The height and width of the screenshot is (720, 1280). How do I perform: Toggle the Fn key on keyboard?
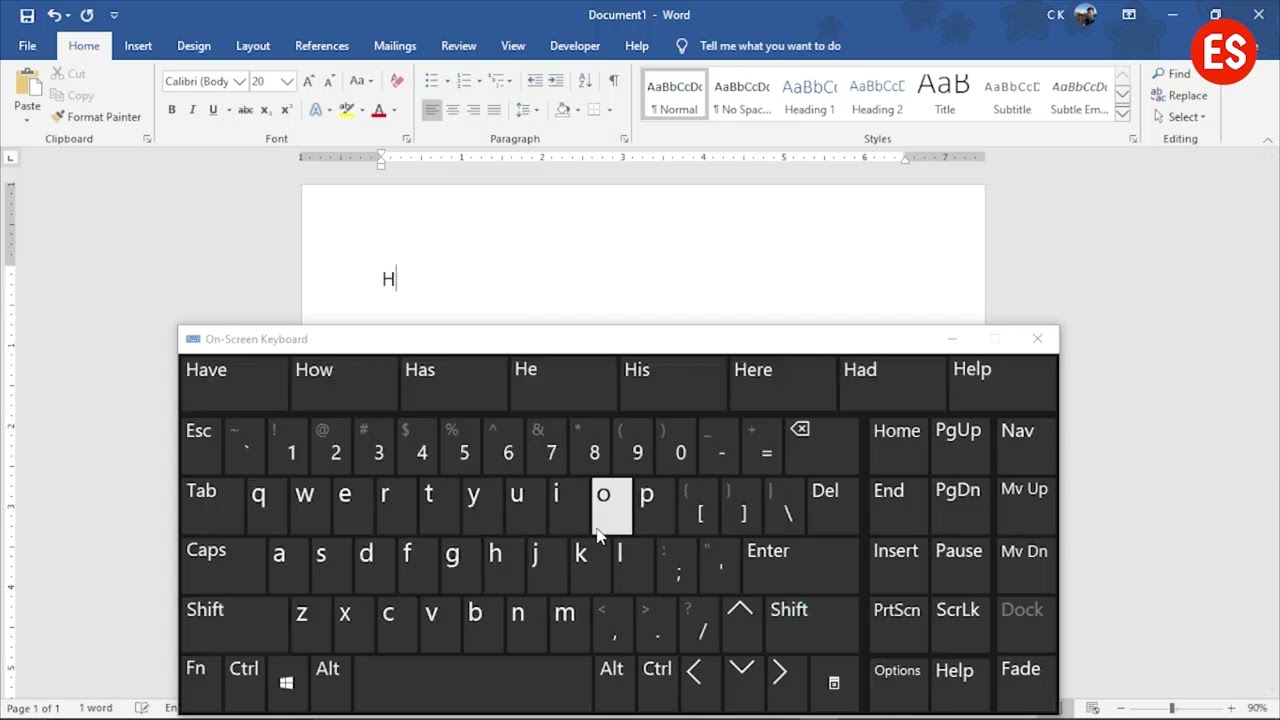point(201,682)
